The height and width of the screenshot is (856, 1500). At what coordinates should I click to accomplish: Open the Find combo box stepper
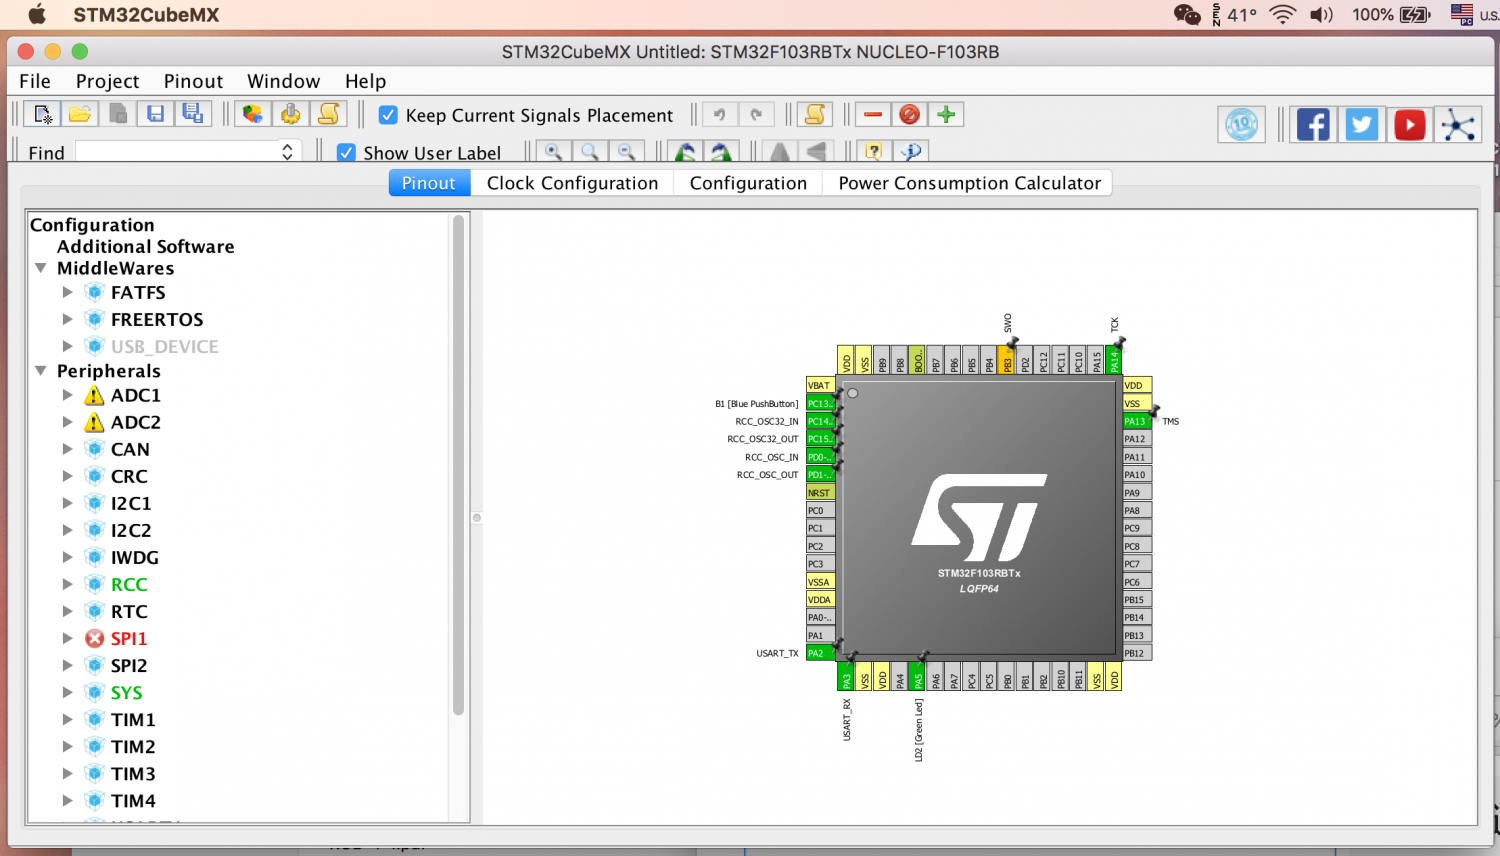click(x=287, y=152)
